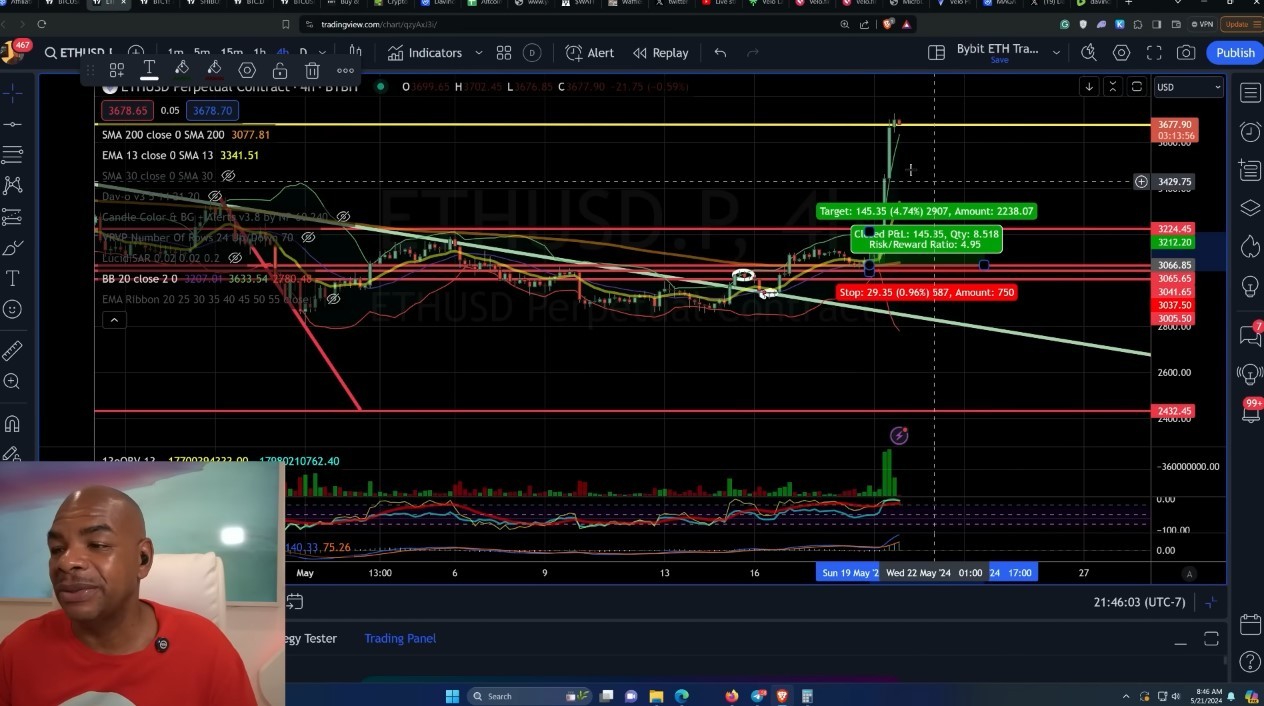Select the Text tool in left sidebar
This screenshot has height=706, width=1264.
click(13, 278)
